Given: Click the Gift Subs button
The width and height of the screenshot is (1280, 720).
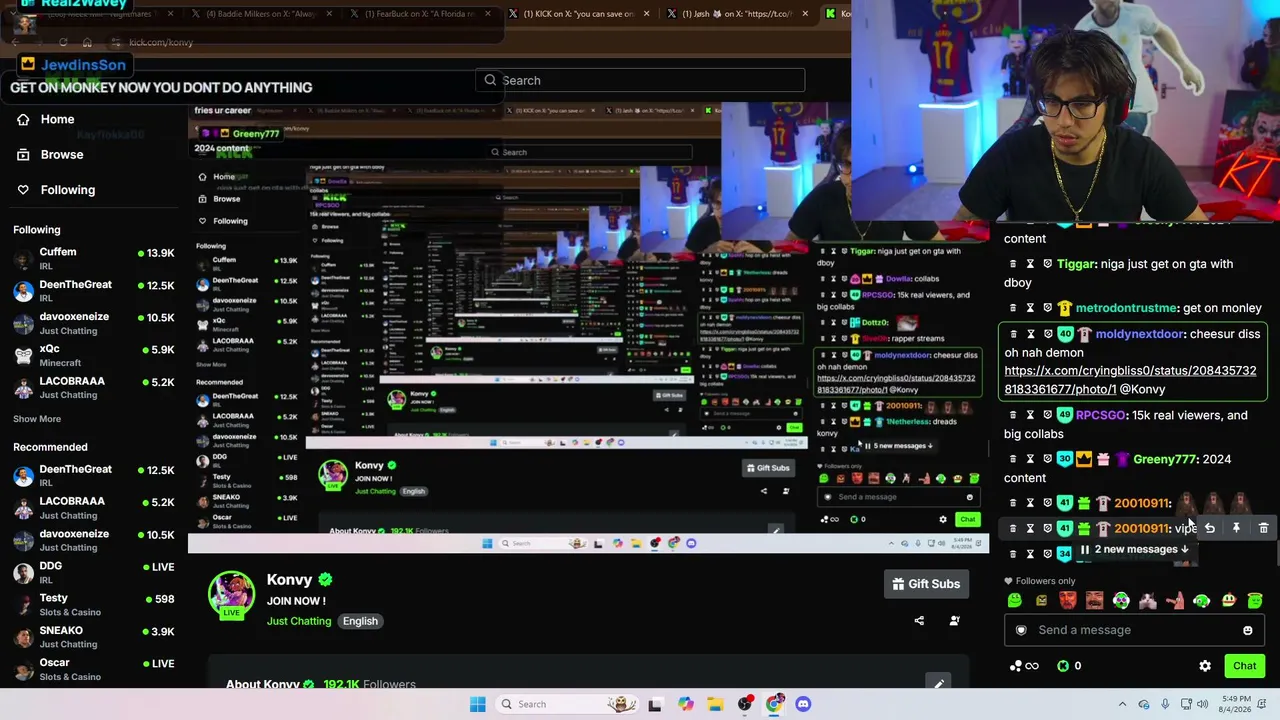Looking at the screenshot, I should (926, 584).
